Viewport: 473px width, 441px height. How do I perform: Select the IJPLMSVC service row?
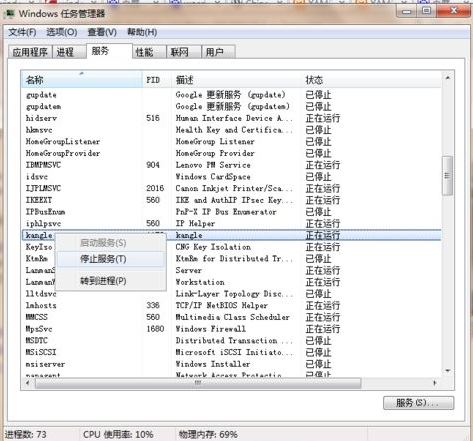[232, 188]
